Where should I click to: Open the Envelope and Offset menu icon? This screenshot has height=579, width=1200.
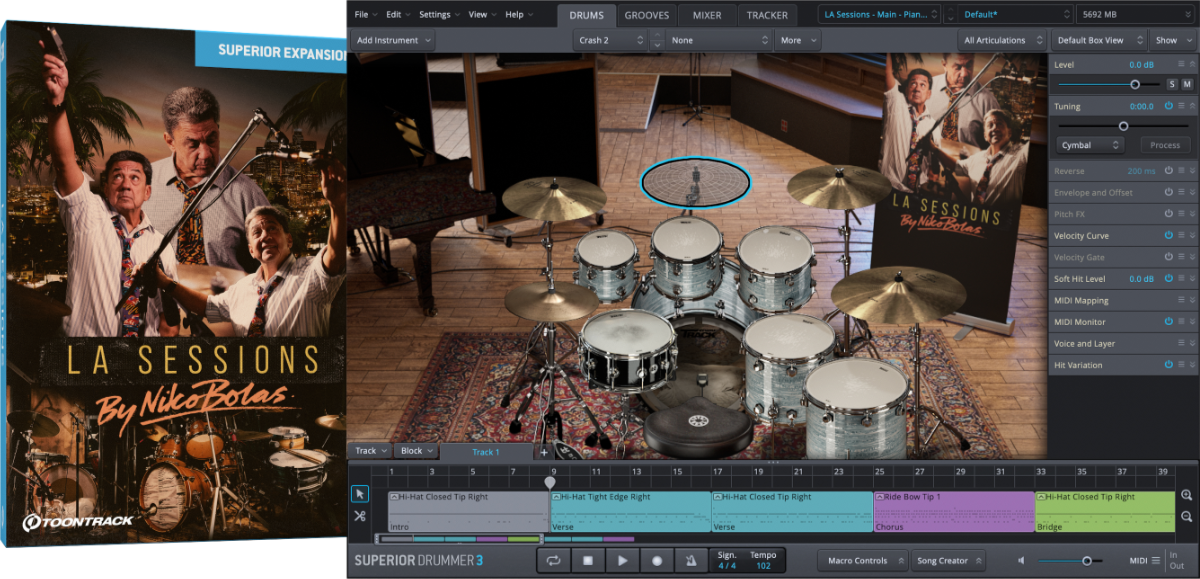pyautogui.click(x=1181, y=192)
